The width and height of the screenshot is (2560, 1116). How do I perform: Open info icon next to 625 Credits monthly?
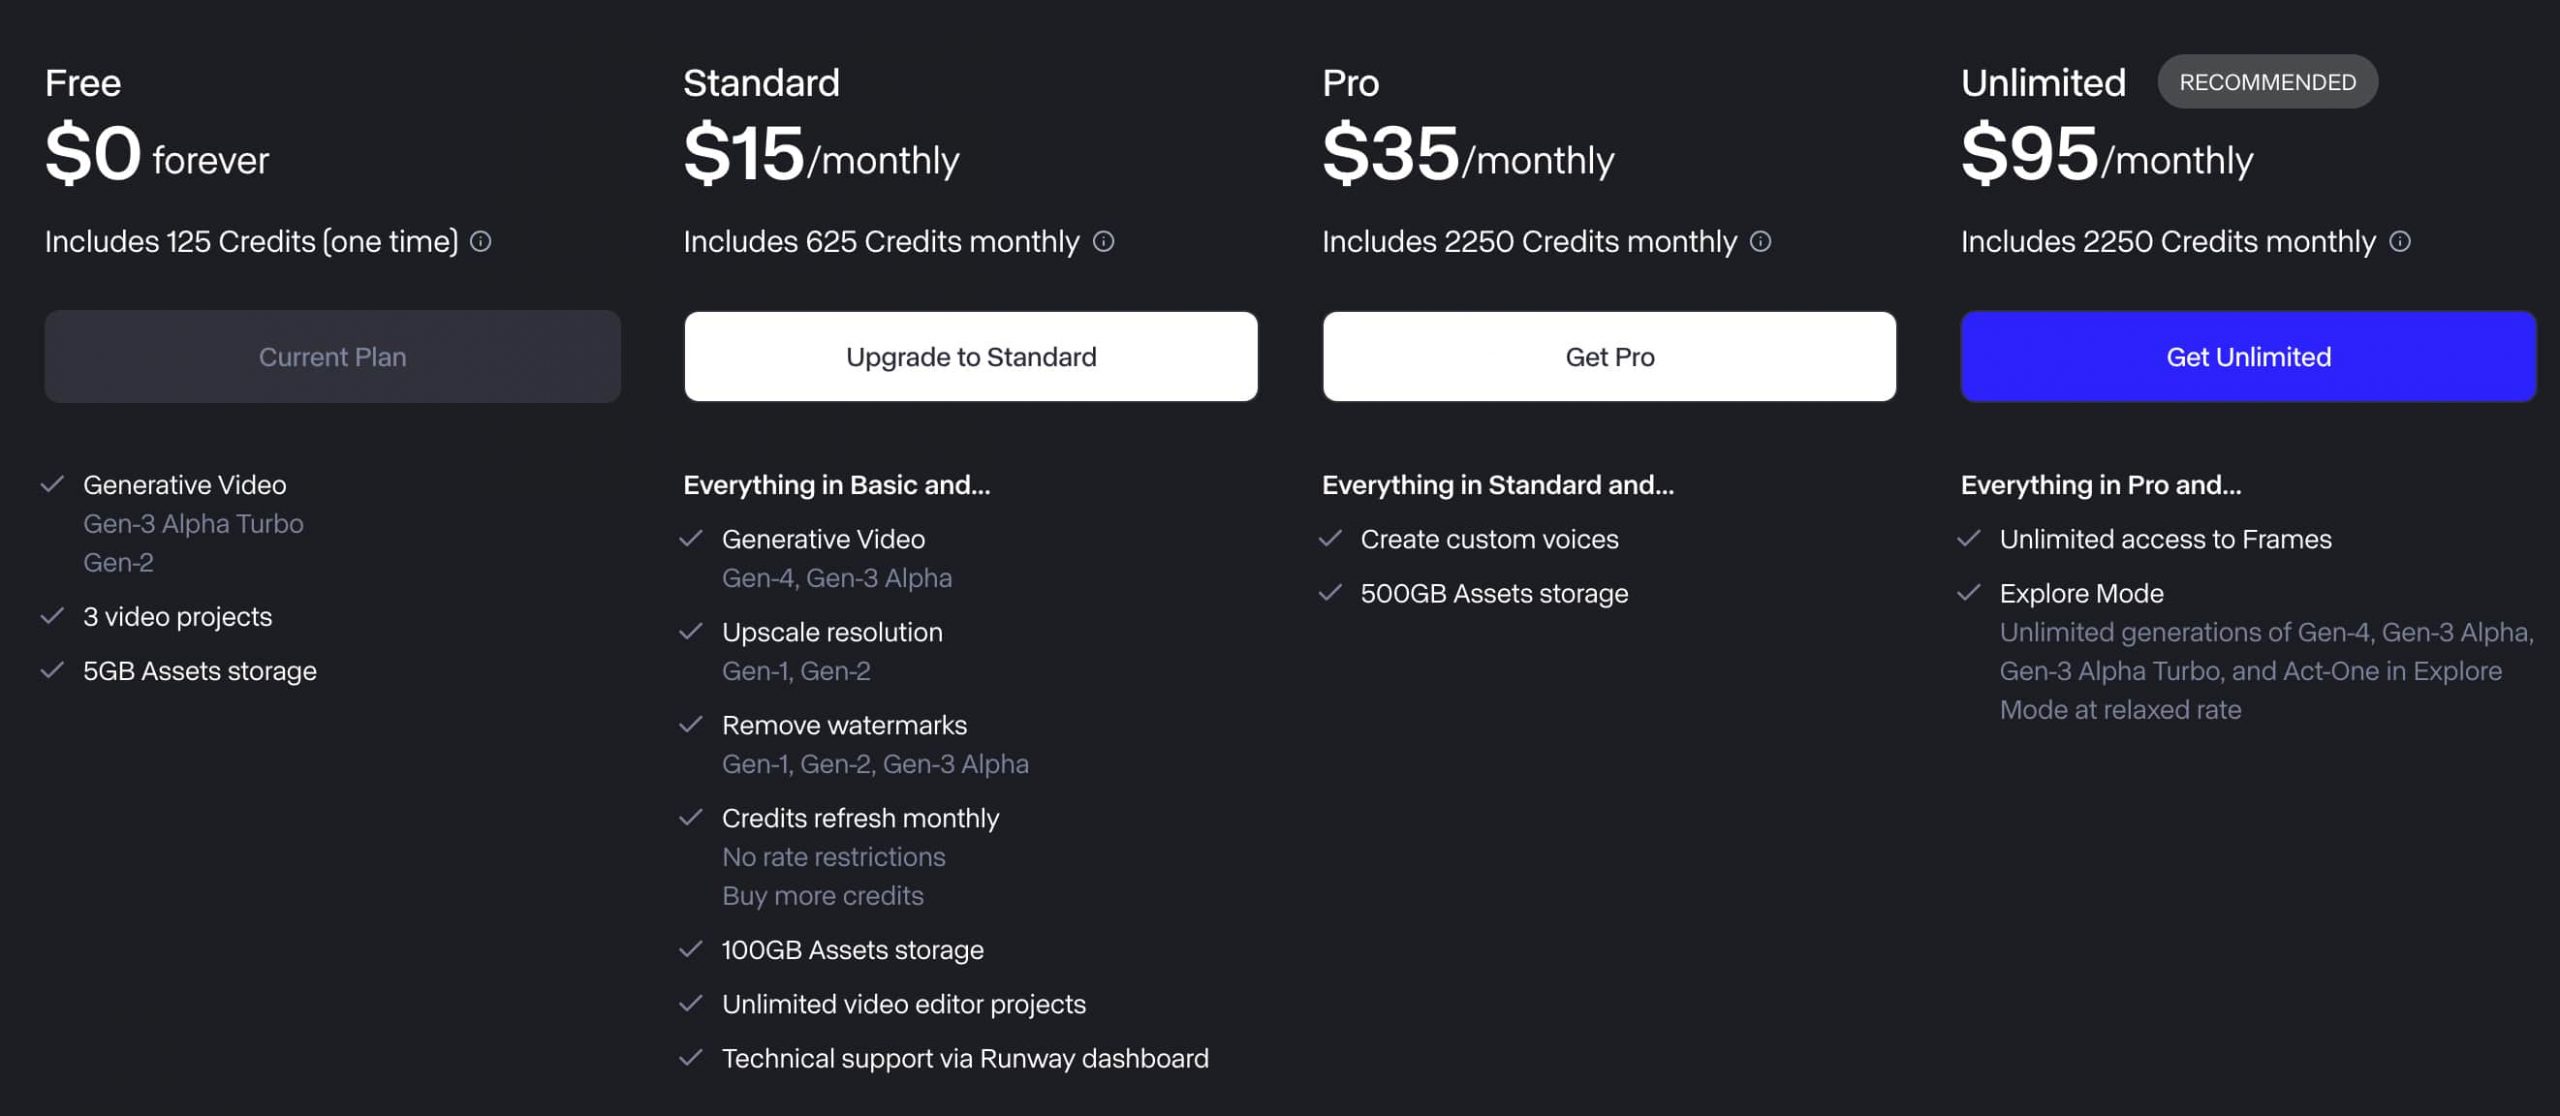(x=1103, y=242)
